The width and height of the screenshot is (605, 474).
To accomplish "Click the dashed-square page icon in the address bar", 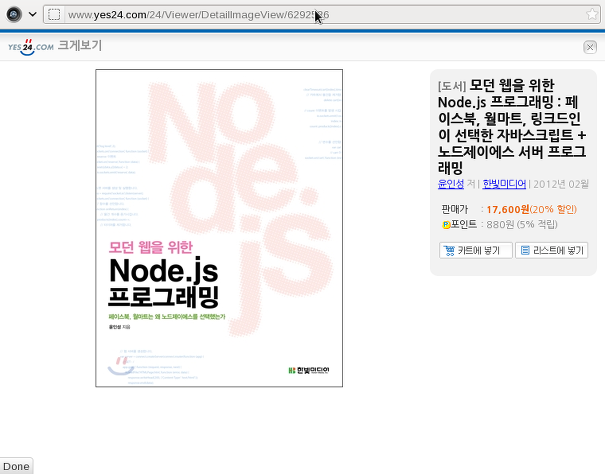I will point(54,15).
